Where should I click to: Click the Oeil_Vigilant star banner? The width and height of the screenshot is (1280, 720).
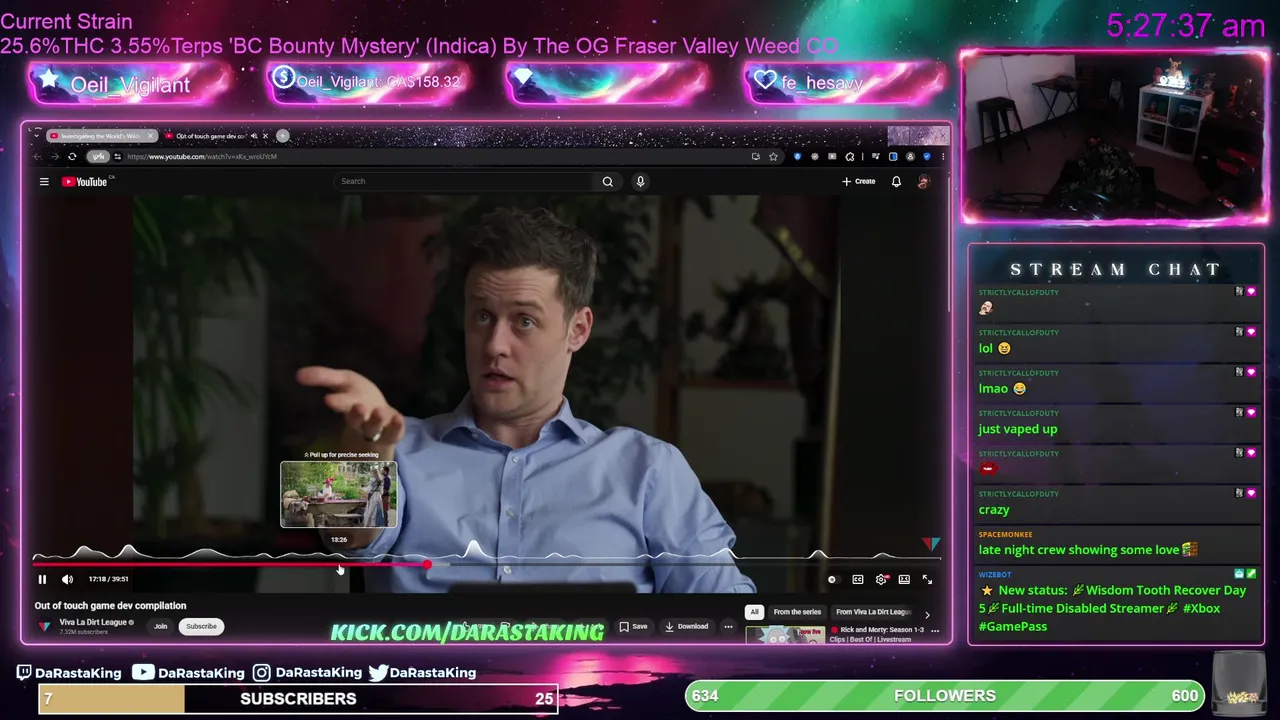129,83
